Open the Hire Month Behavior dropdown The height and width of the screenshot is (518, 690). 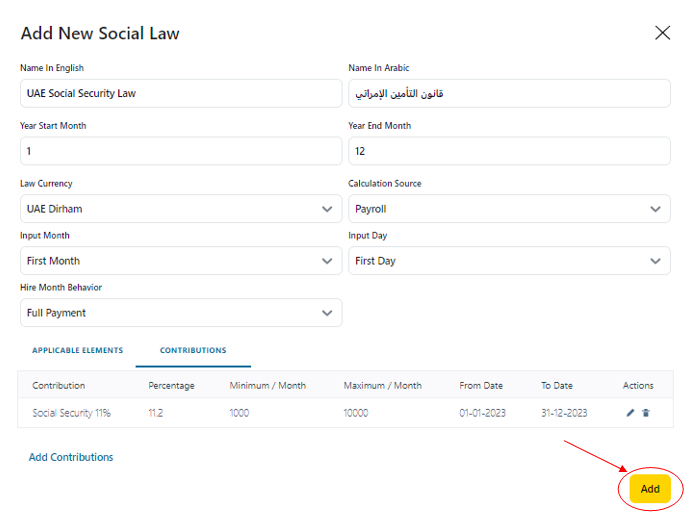coord(180,313)
